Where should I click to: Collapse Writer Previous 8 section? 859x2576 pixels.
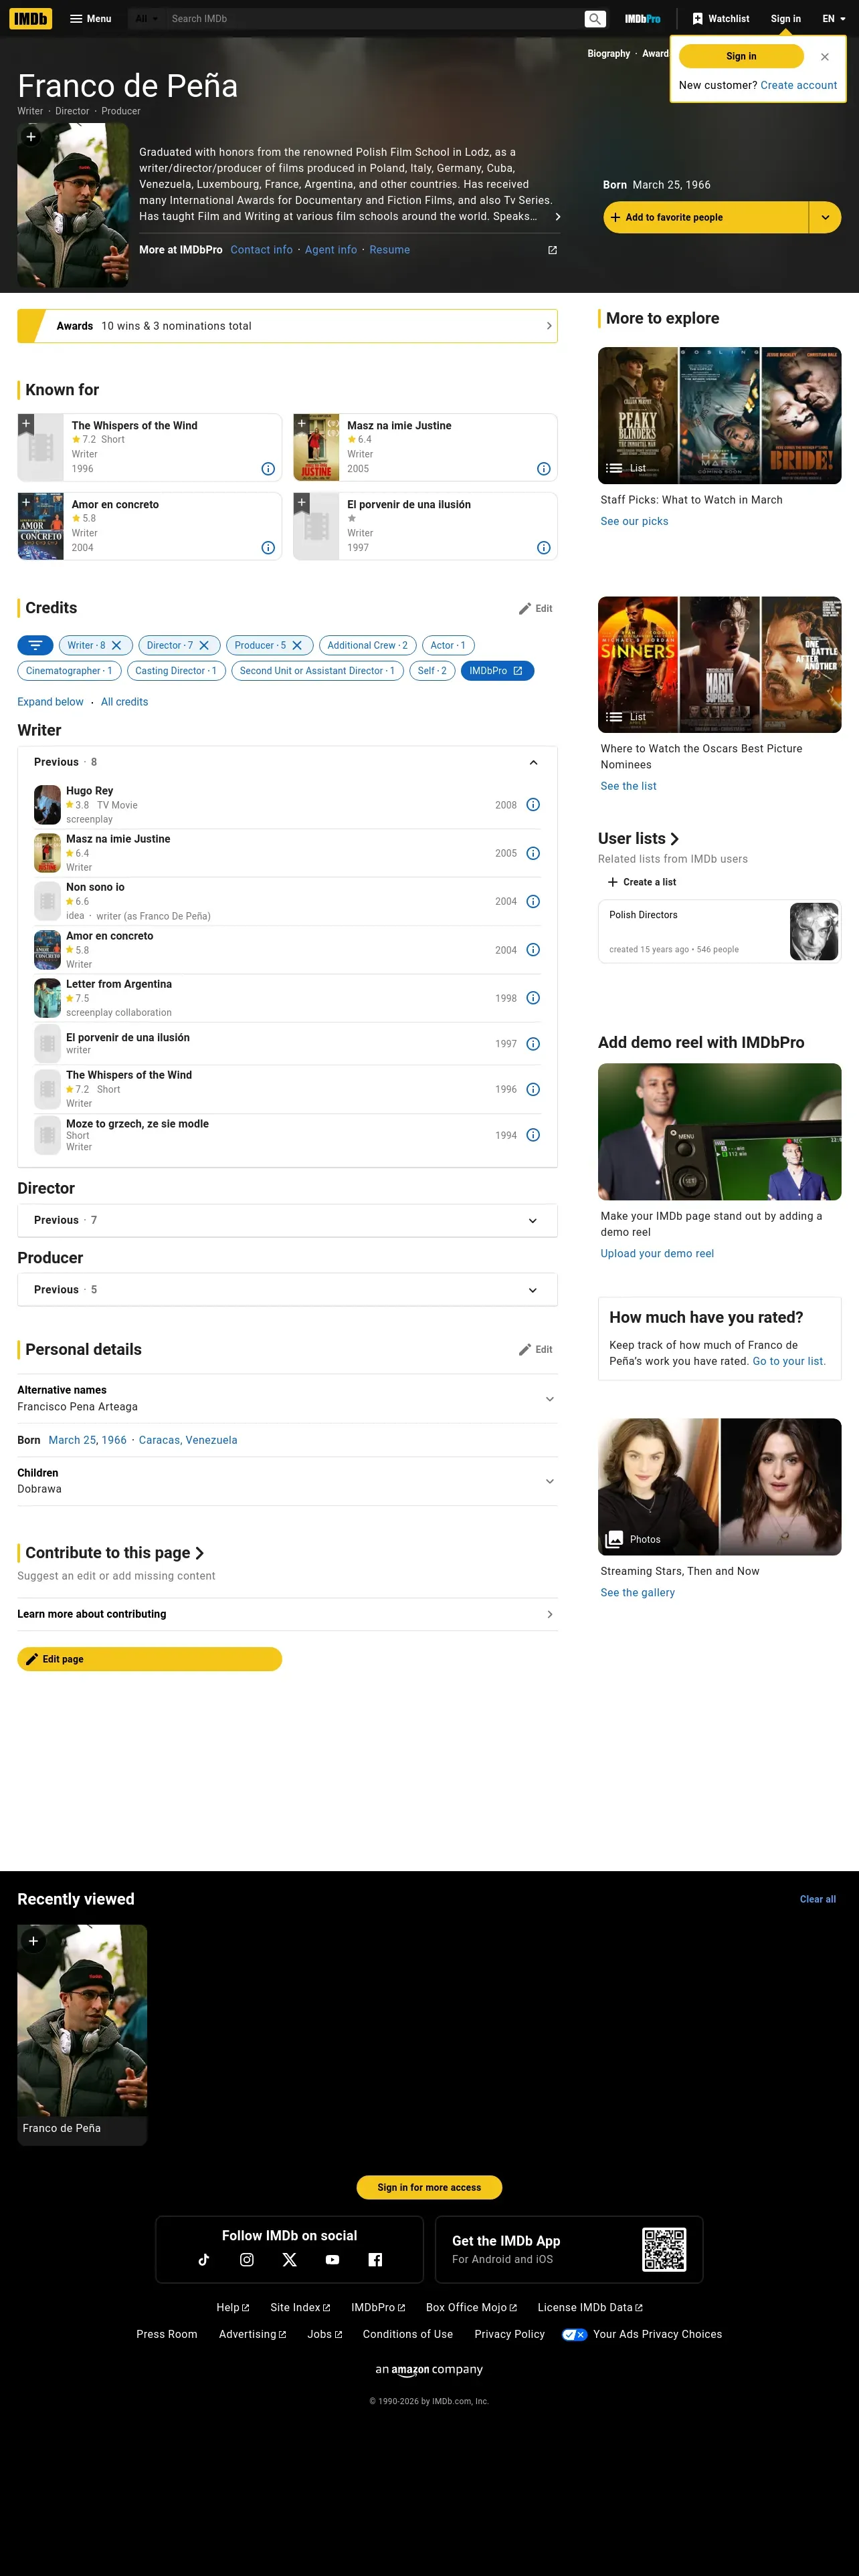tap(533, 762)
